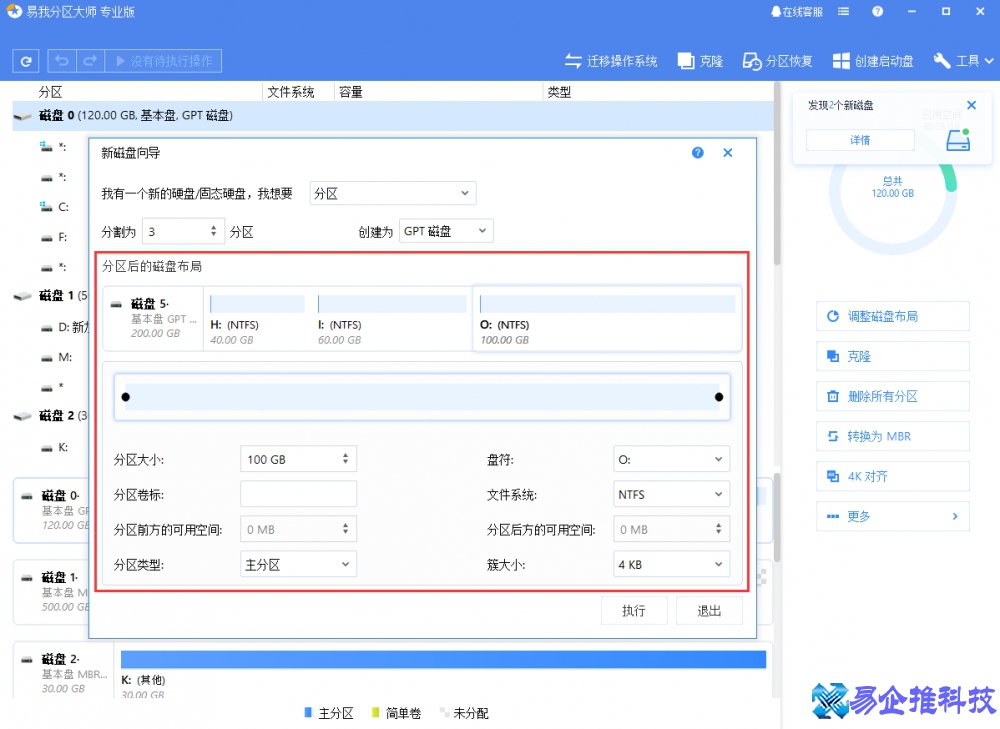Click the refresh disk list icon
Image resolution: width=1000 pixels, height=729 pixels.
click(25, 60)
